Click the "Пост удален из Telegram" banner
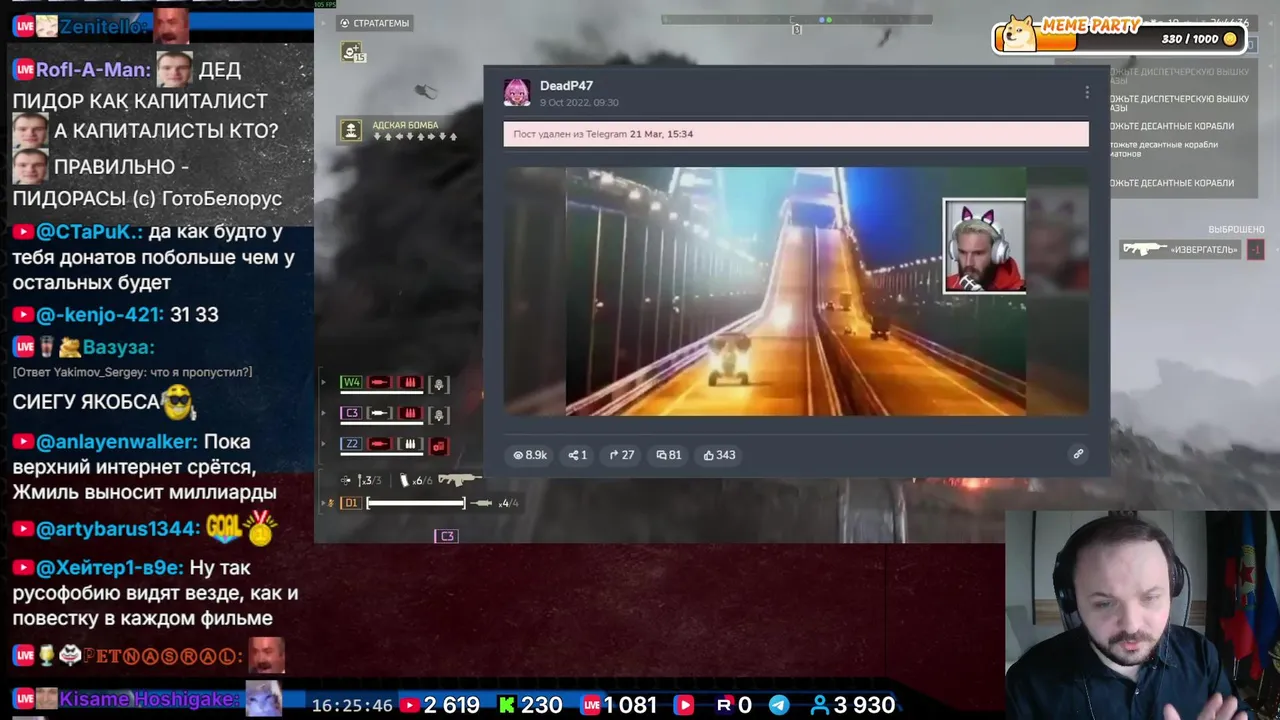The image size is (1280, 720). click(796, 134)
